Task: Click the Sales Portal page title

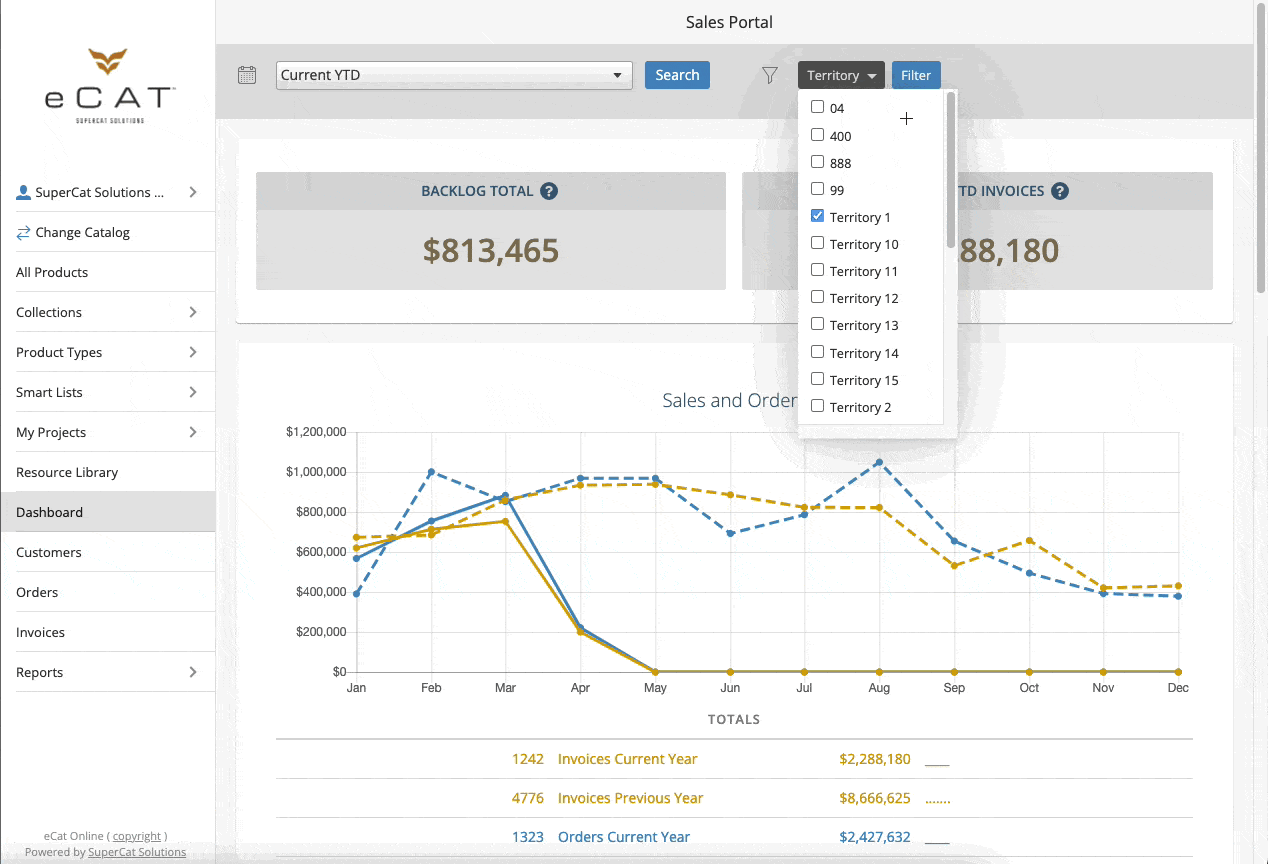Action: point(729,22)
